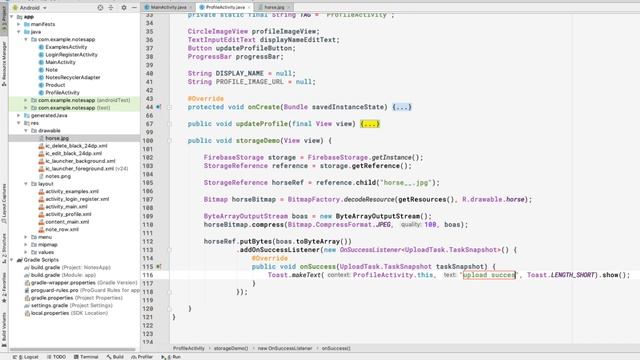
Task: Collapse the java folder
Action: [x=19, y=32]
